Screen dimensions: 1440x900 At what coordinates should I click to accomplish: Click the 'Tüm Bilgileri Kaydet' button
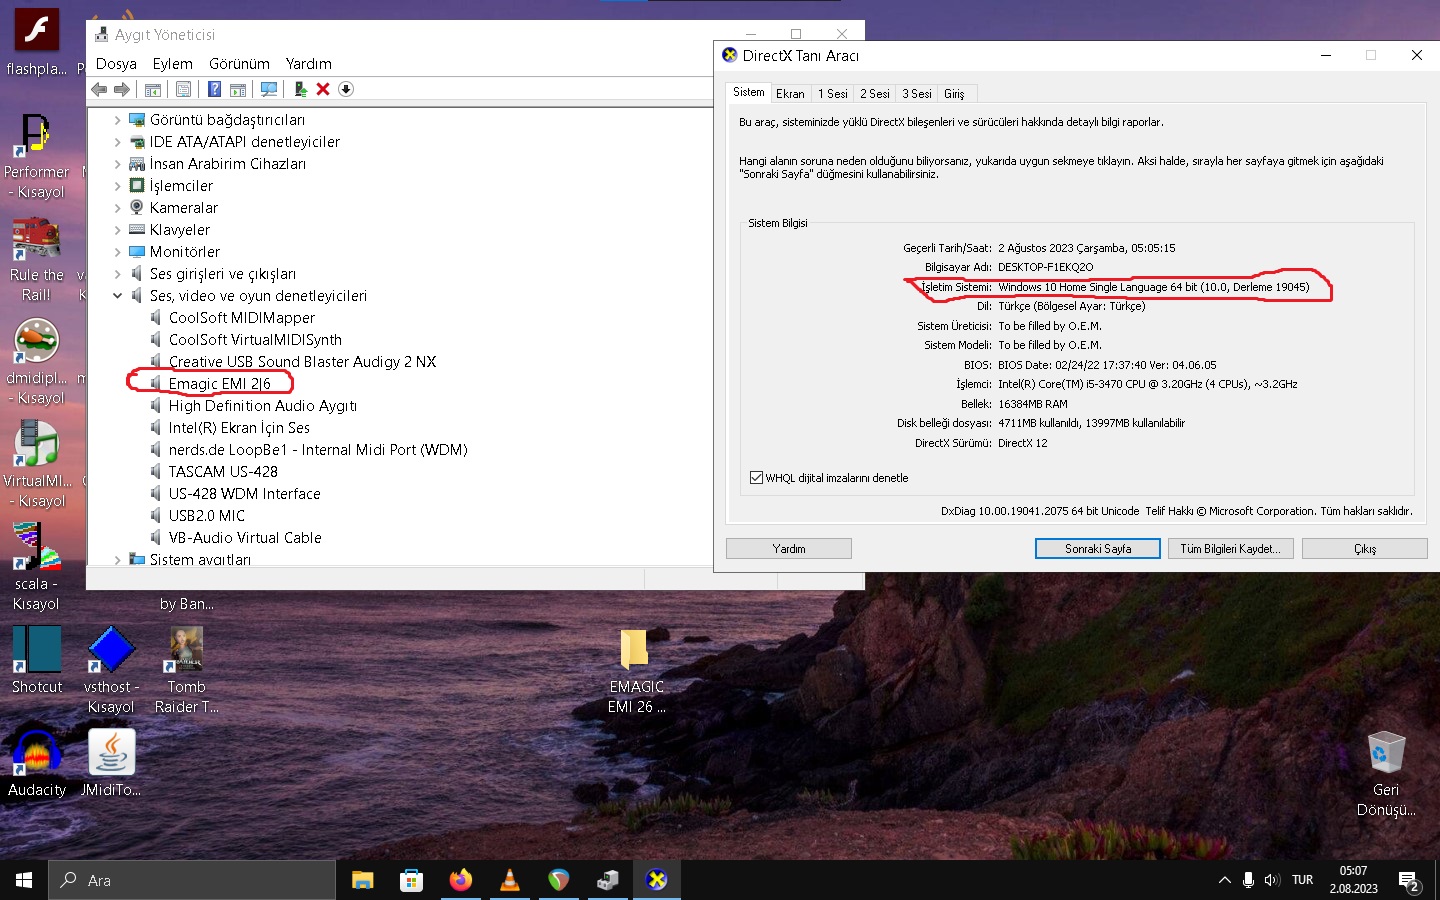point(1230,548)
